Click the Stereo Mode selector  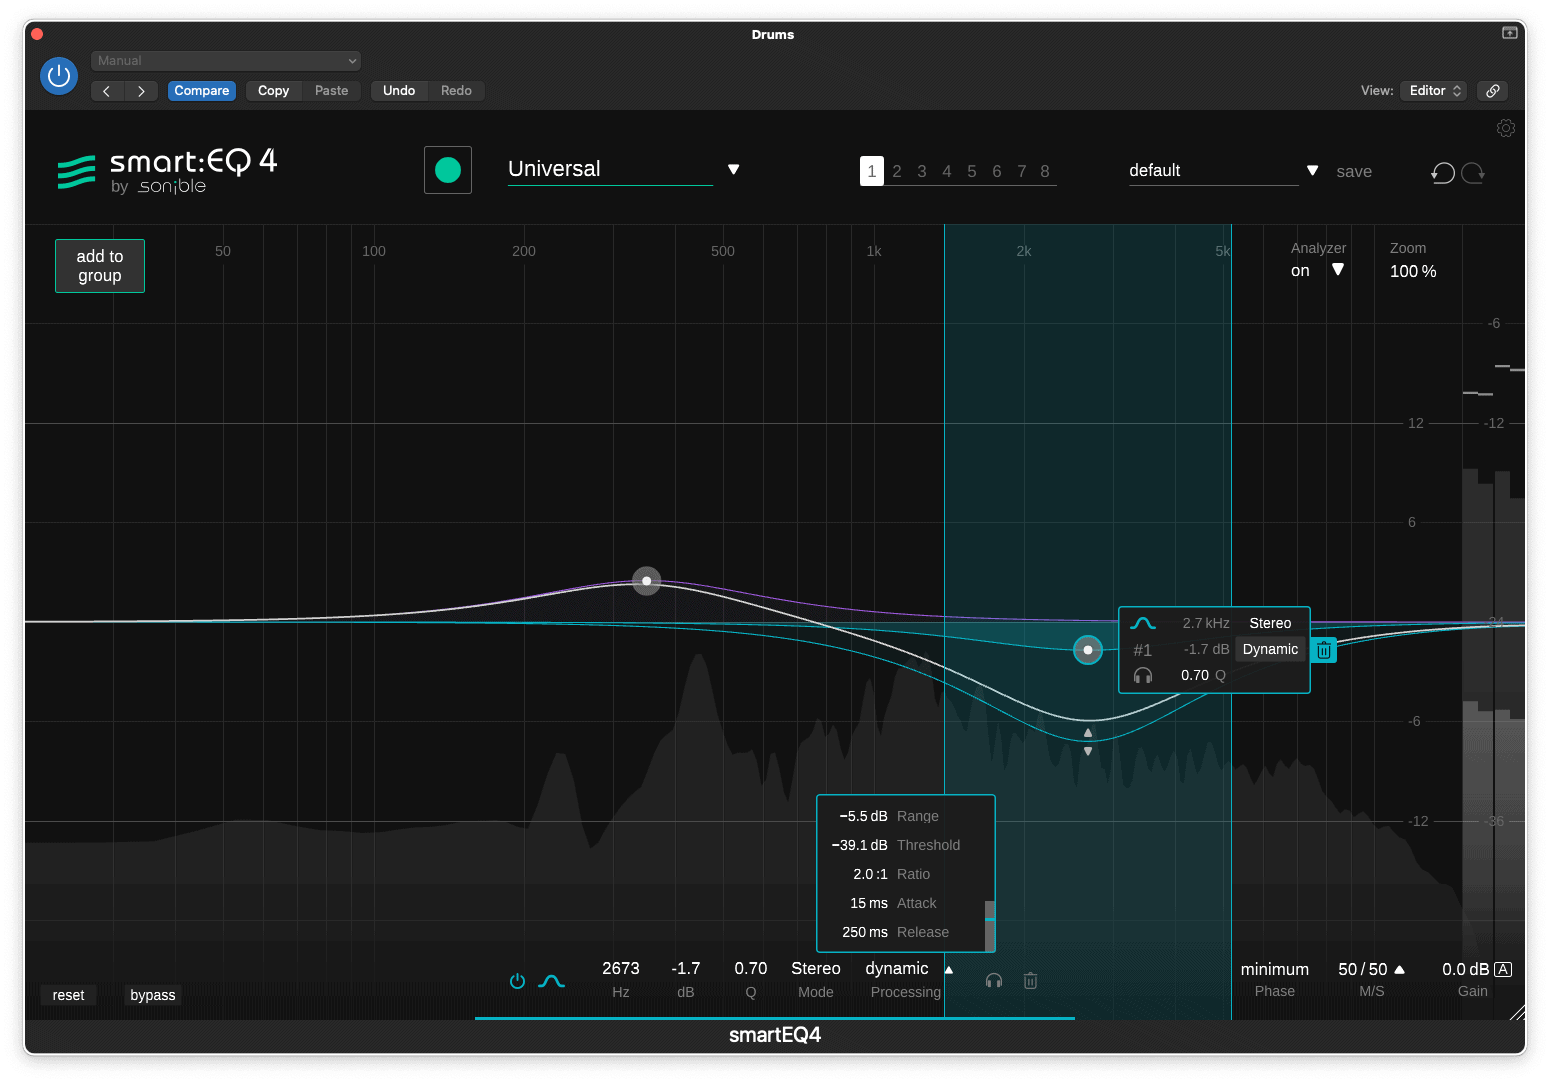tap(816, 969)
